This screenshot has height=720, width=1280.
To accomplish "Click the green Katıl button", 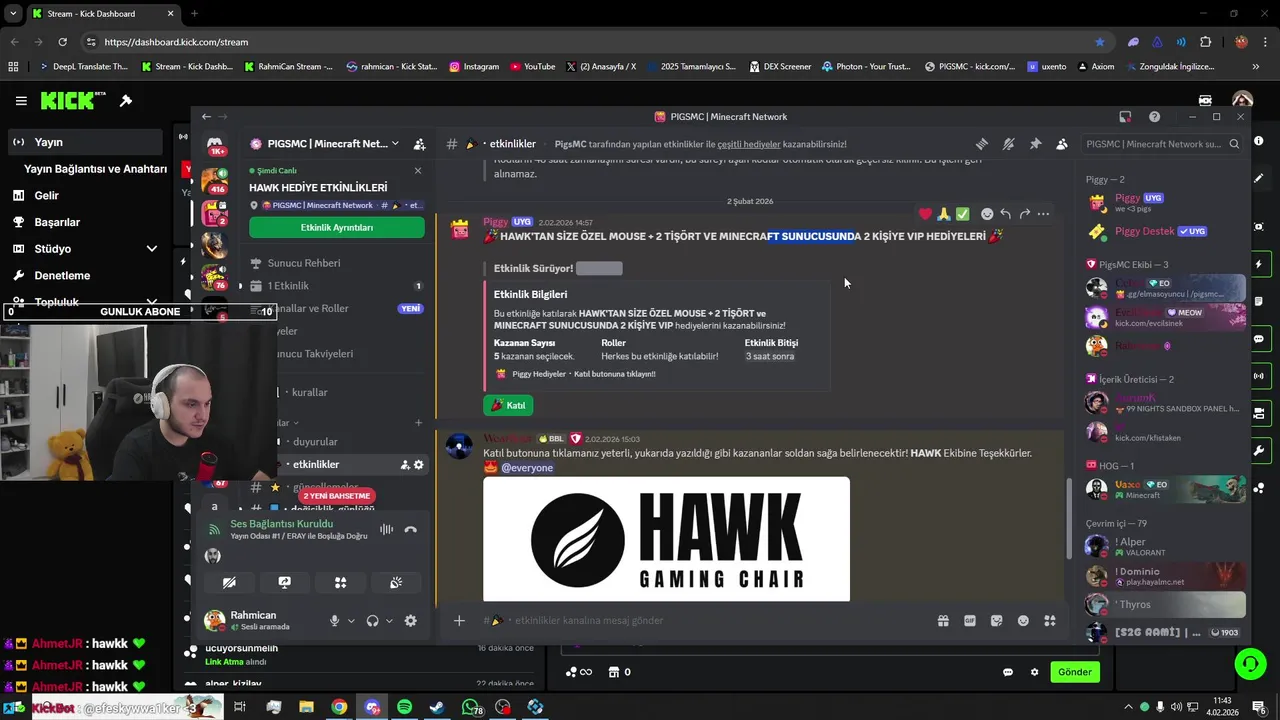I will point(508,405).
